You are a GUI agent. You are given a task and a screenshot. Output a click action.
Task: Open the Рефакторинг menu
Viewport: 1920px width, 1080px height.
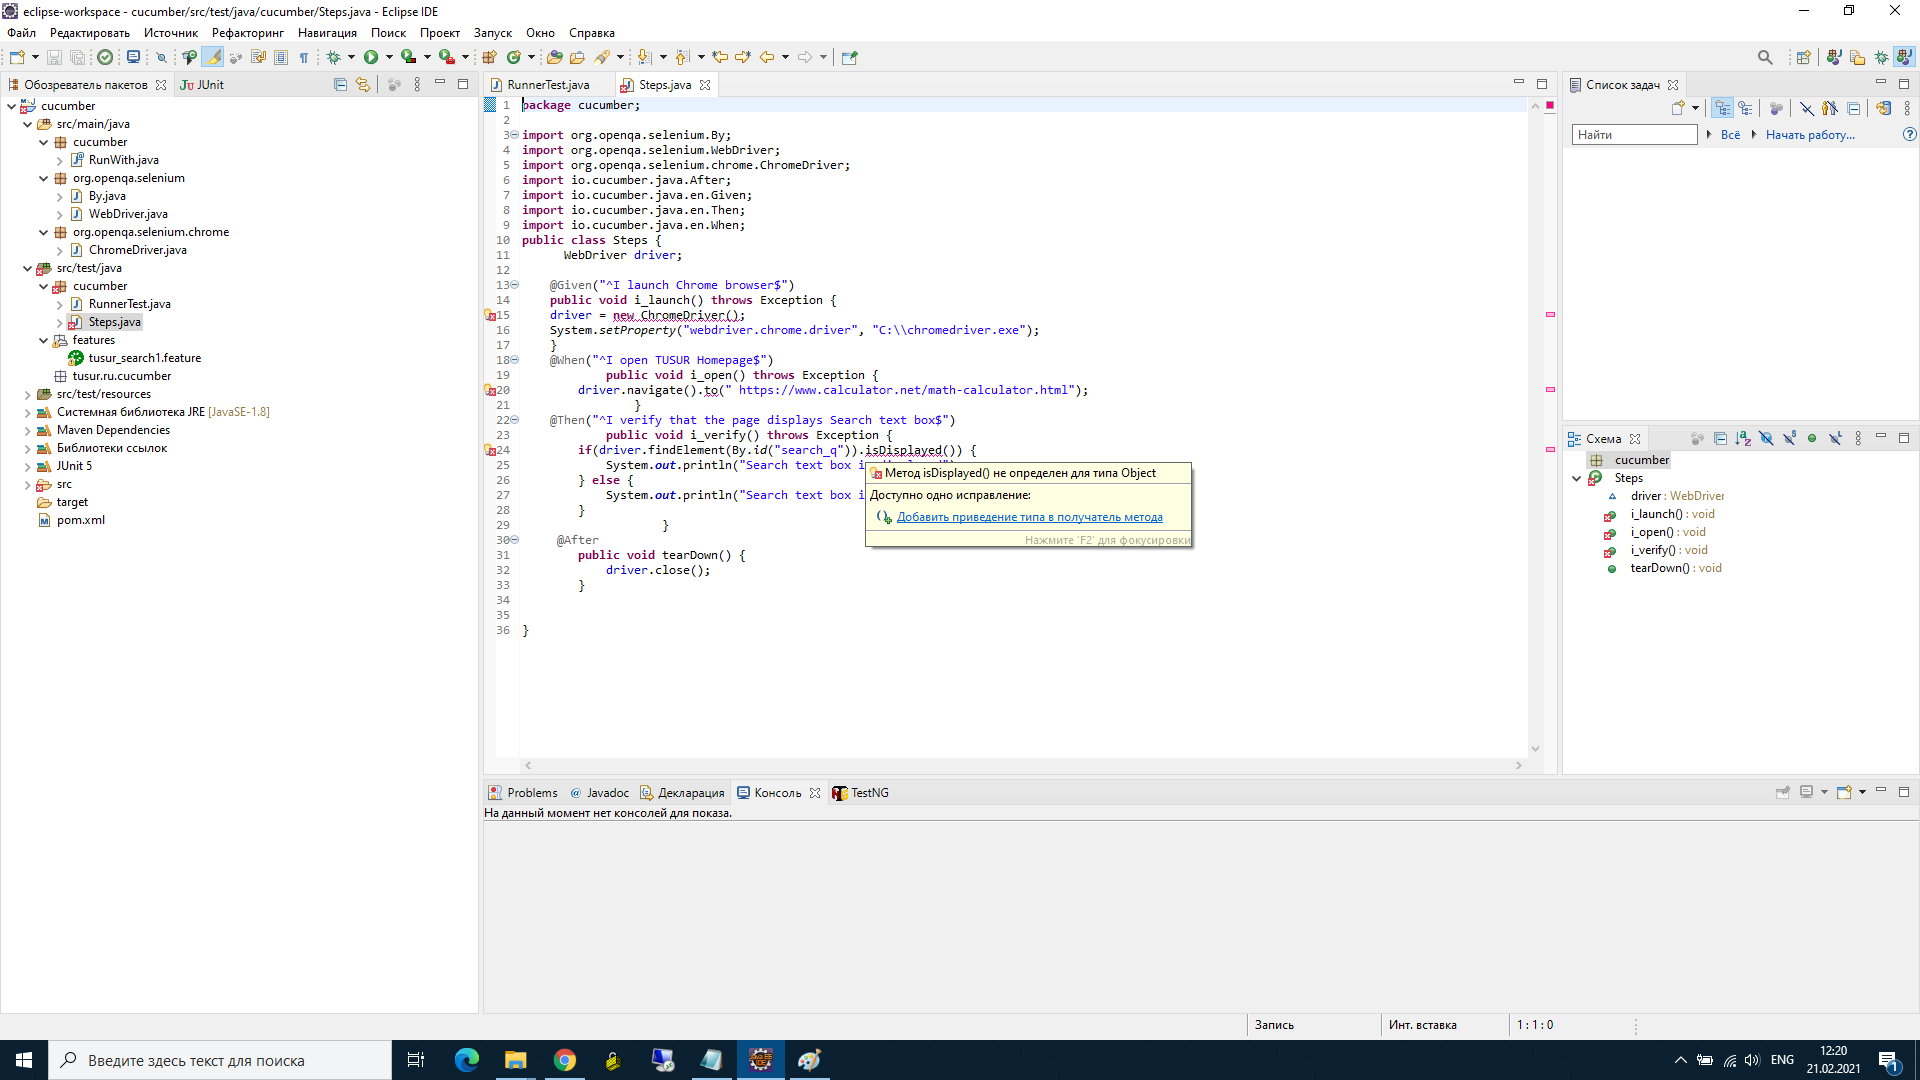tap(248, 33)
